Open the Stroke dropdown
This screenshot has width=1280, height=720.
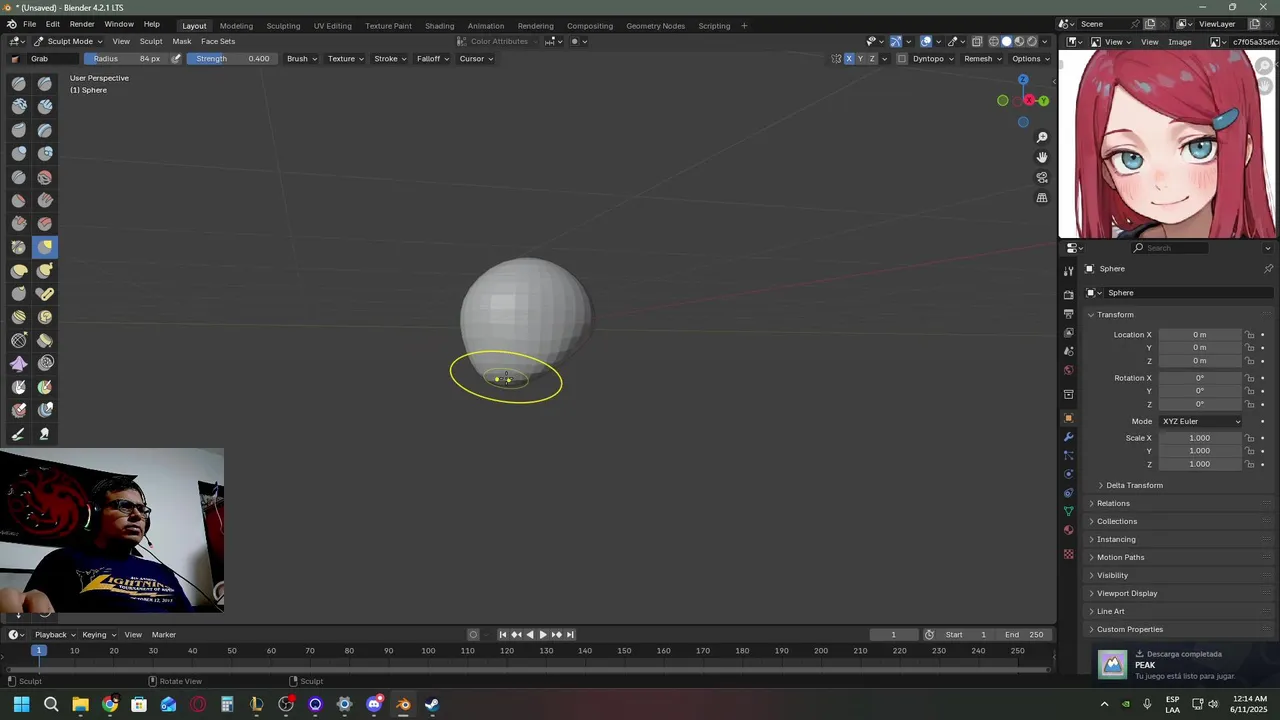(390, 59)
